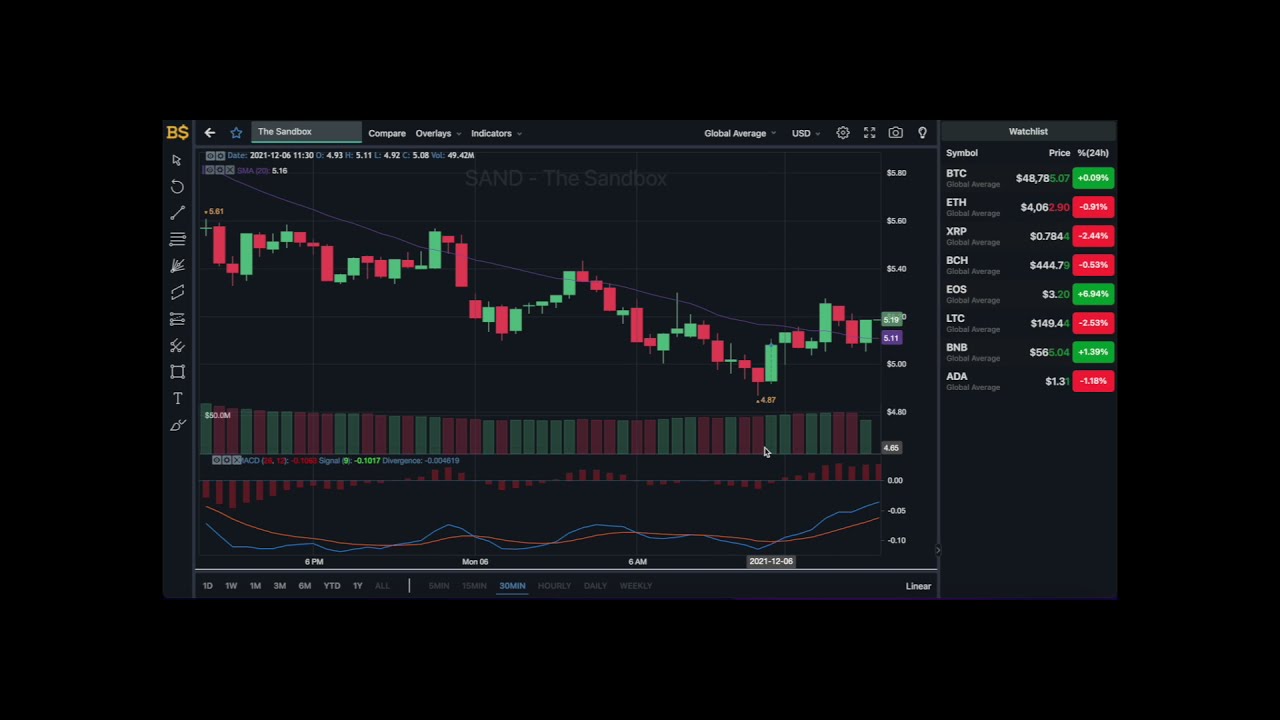The width and height of the screenshot is (1280, 720).
Task: Open settings for main price series
Action: 219,155
